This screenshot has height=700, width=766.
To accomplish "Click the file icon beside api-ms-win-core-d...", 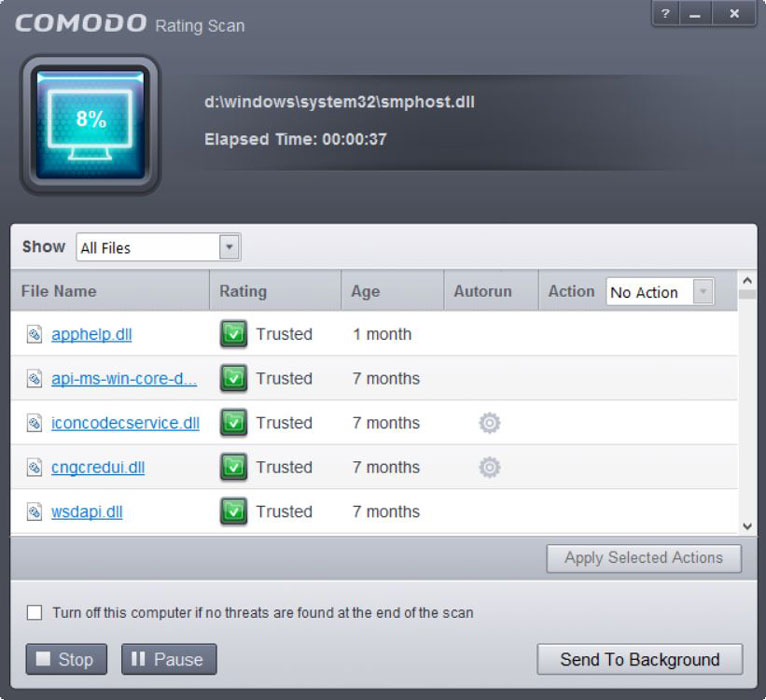I will [34, 379].
